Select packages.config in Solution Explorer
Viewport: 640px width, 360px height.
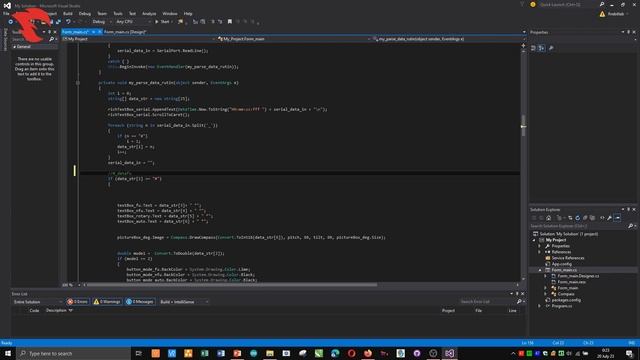coord(566,300)
